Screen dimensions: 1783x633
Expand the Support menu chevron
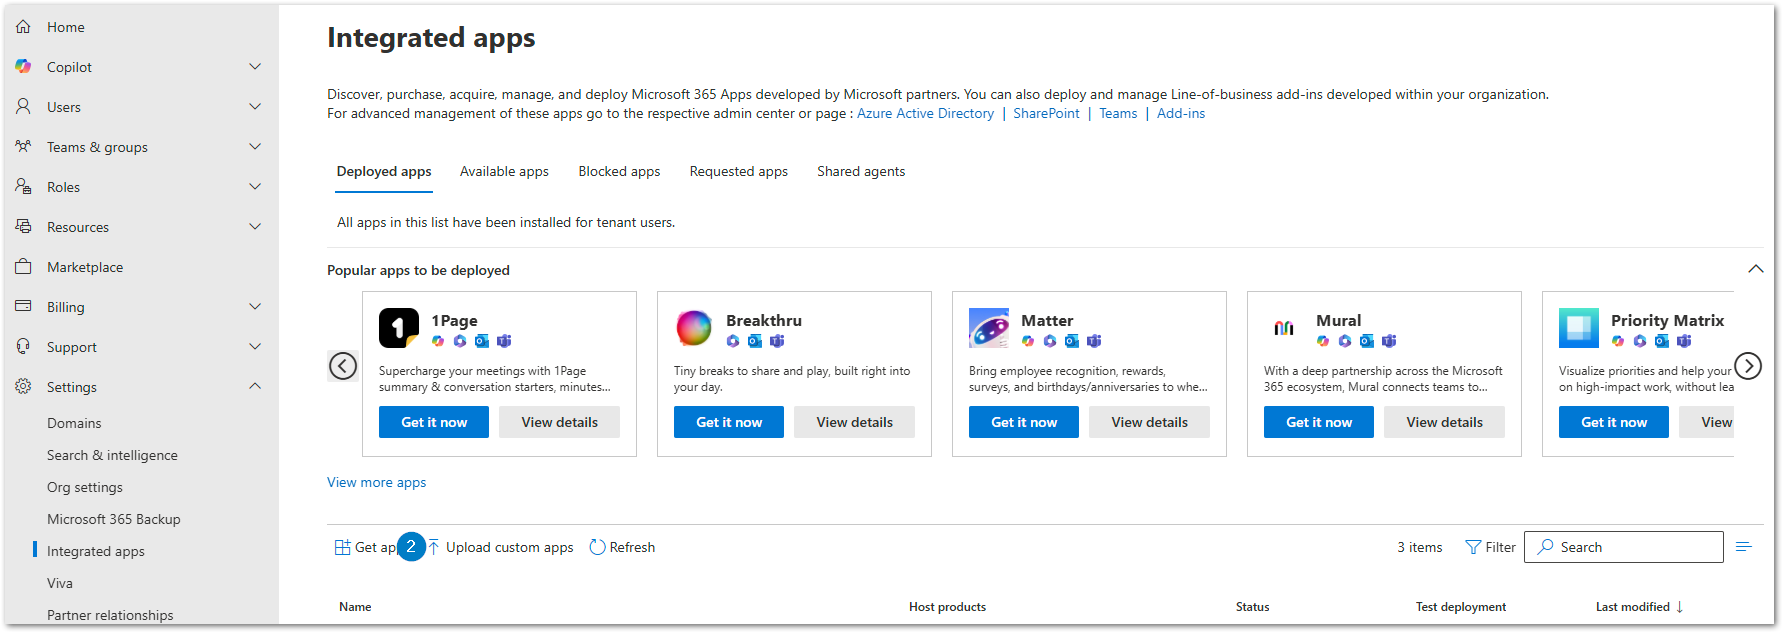[x=255, y=347]
